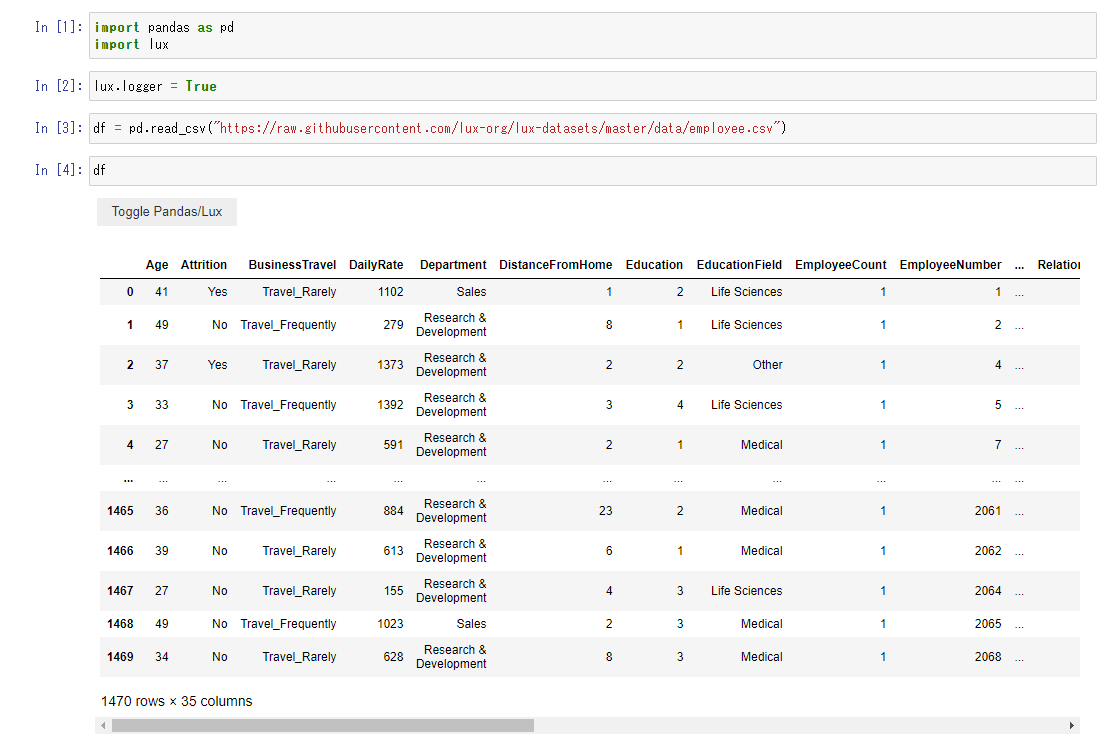The image size is (1113, 739).
Task: Click the EmployeeNumber column header
Action: pyautogui.click(x=950, y=264)
